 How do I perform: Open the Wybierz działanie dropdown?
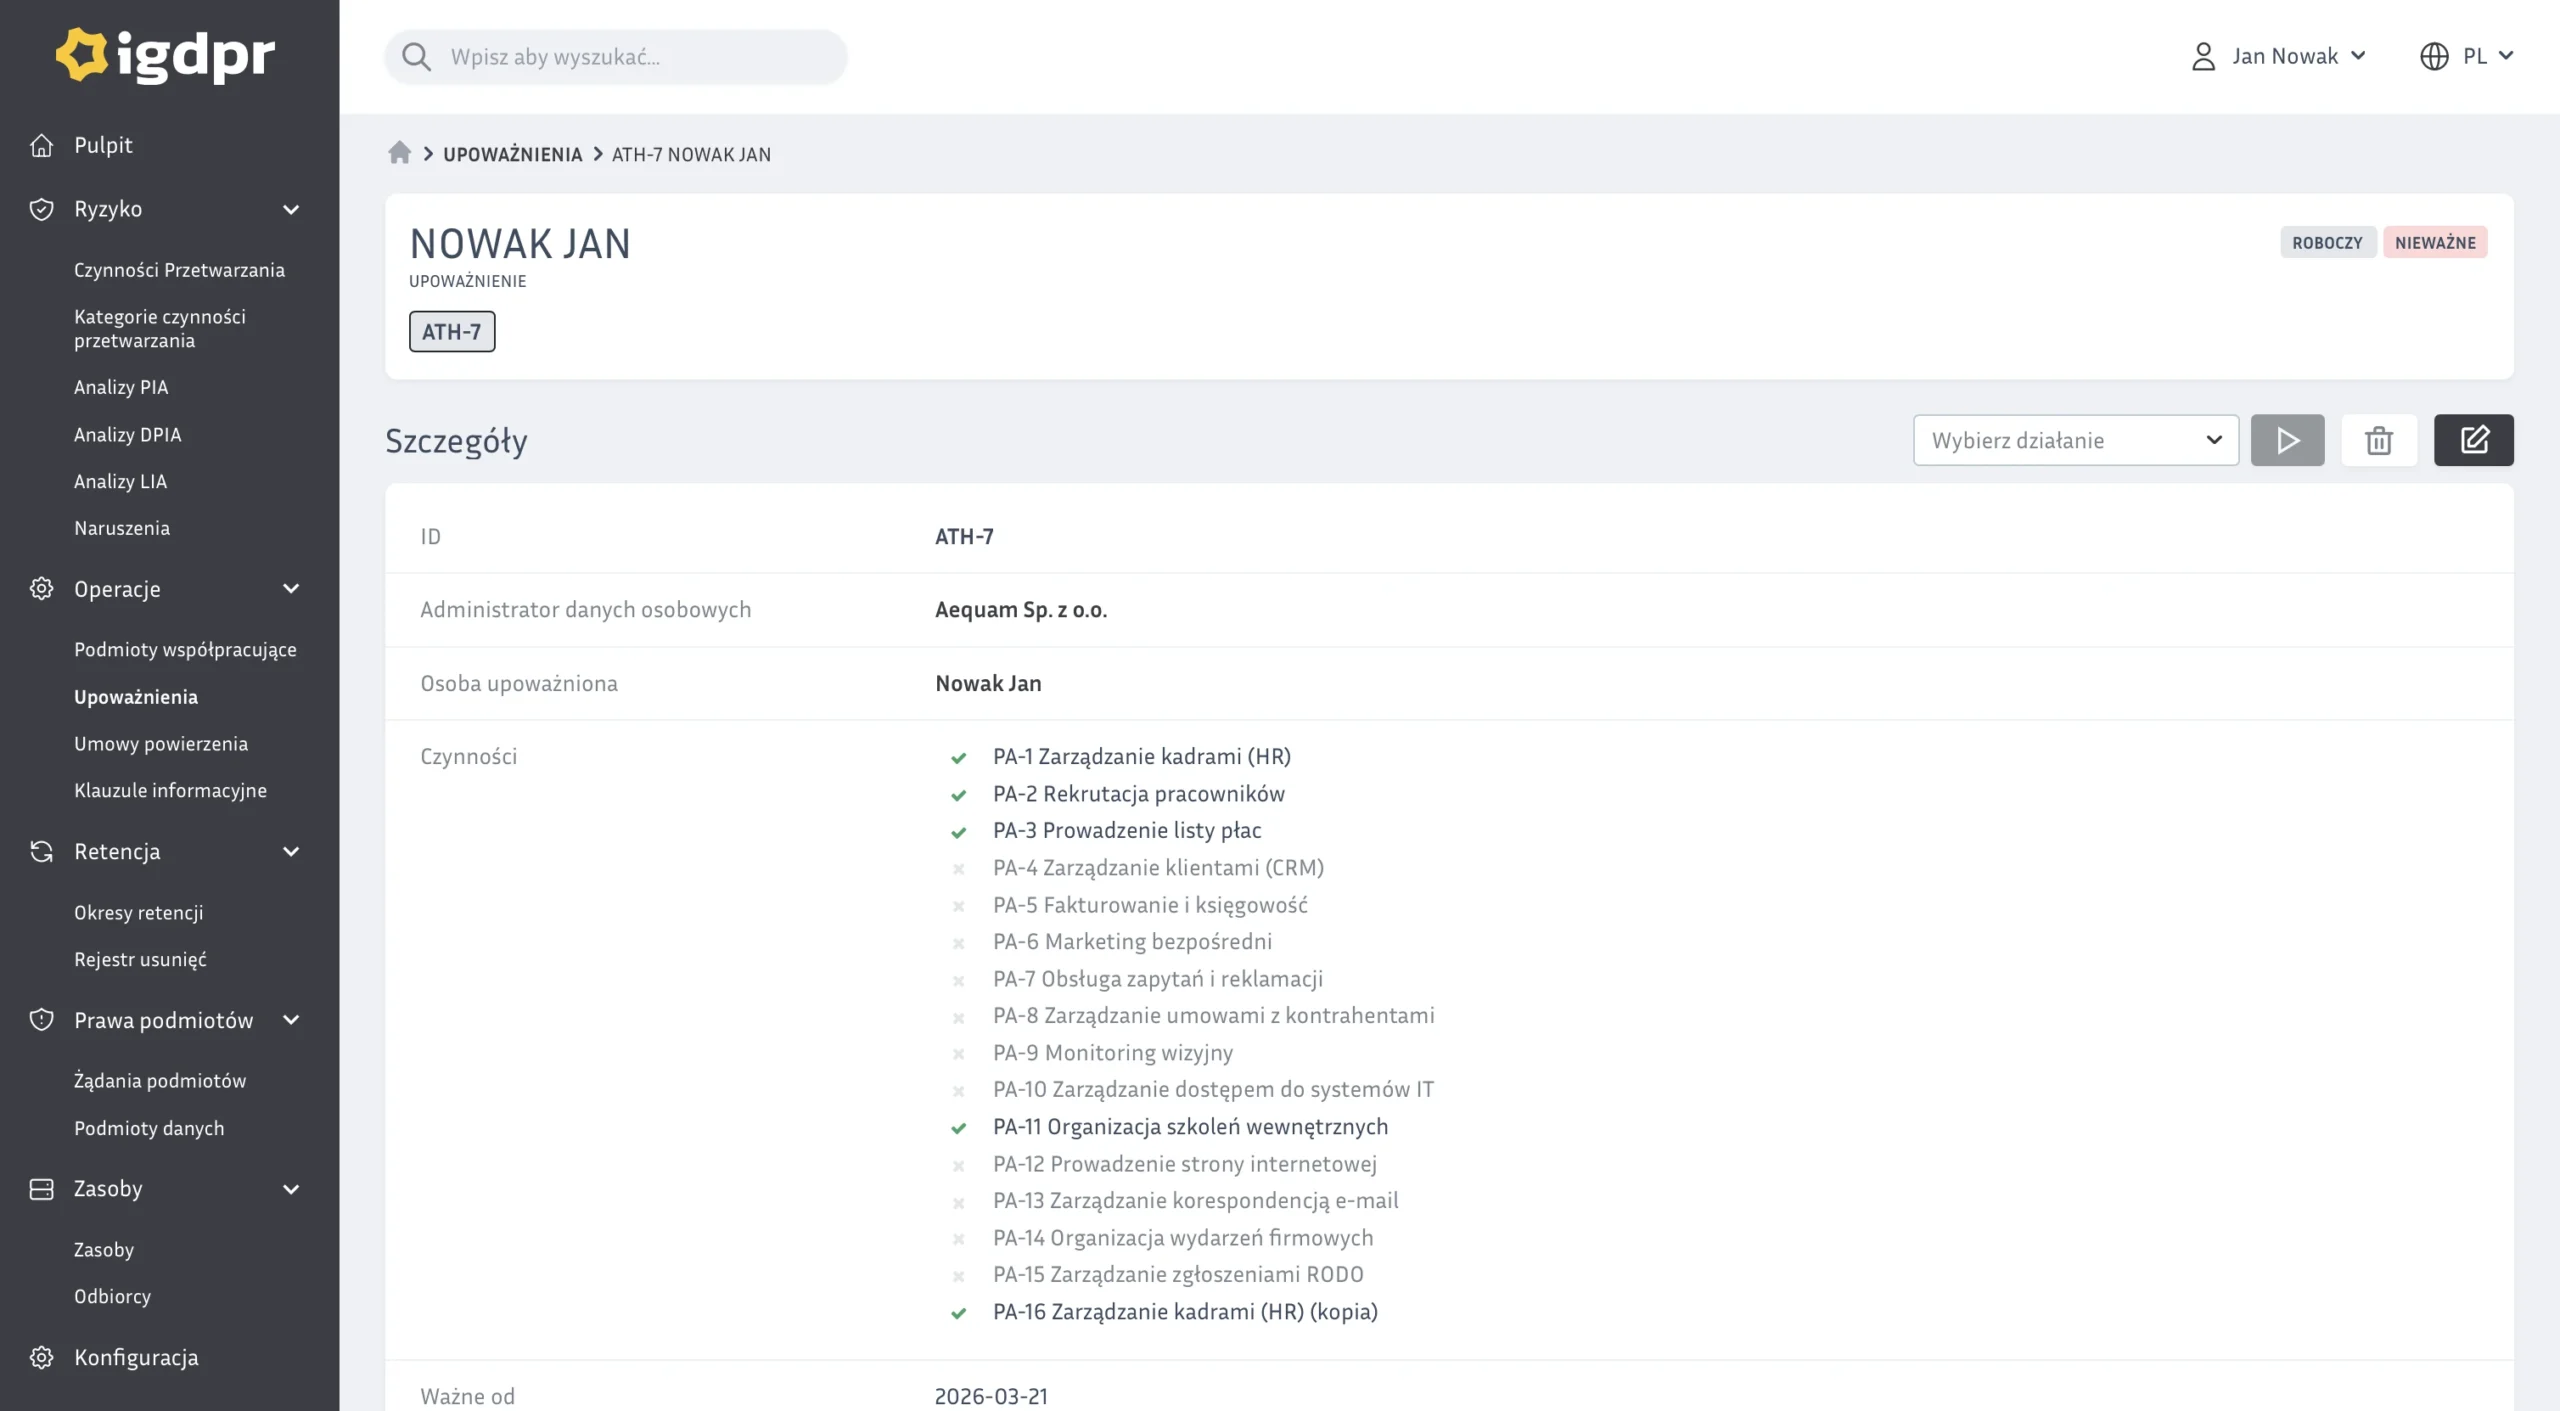2075,440
